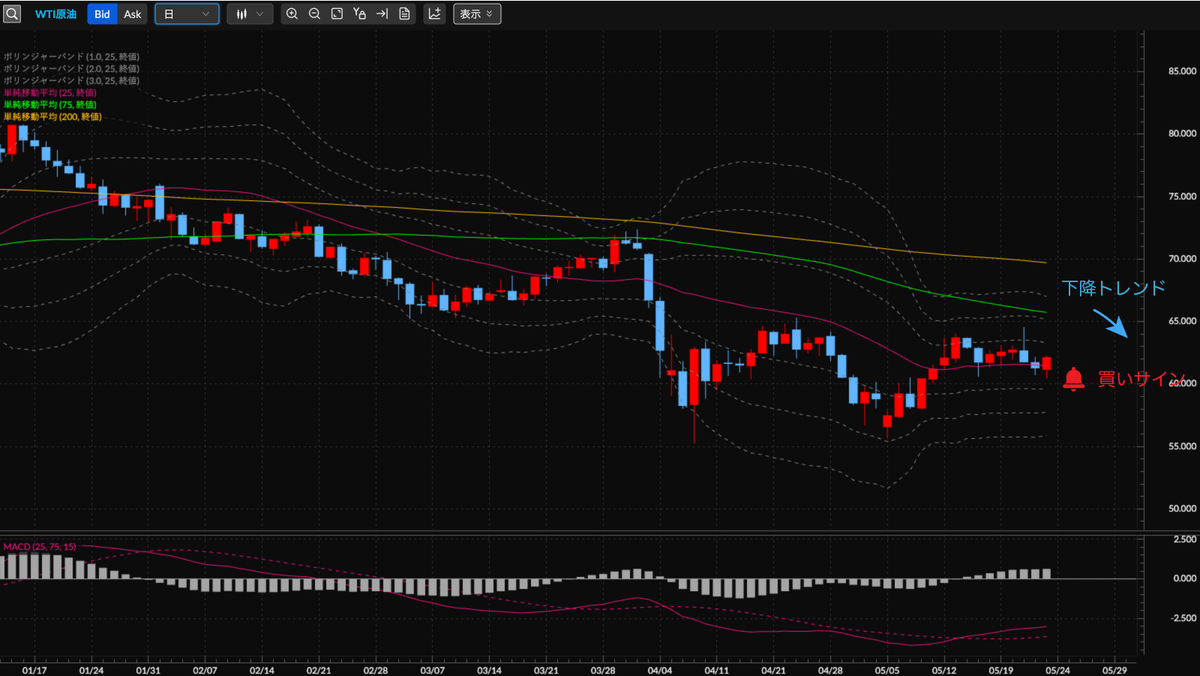Select the MACD (25, 75, 15) label
1200x676 pixels.
[x=39, y=546]
